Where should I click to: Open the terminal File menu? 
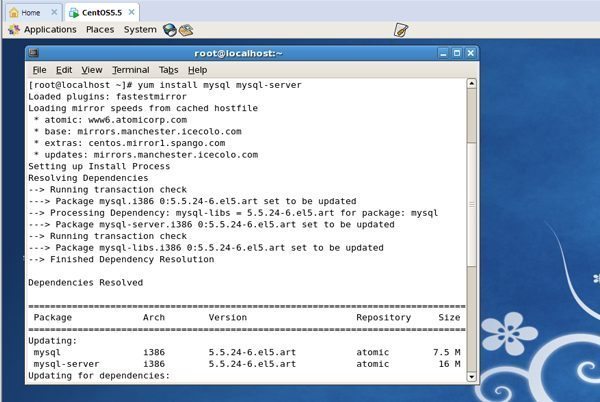pyautogui.click(x=39, y=70)
